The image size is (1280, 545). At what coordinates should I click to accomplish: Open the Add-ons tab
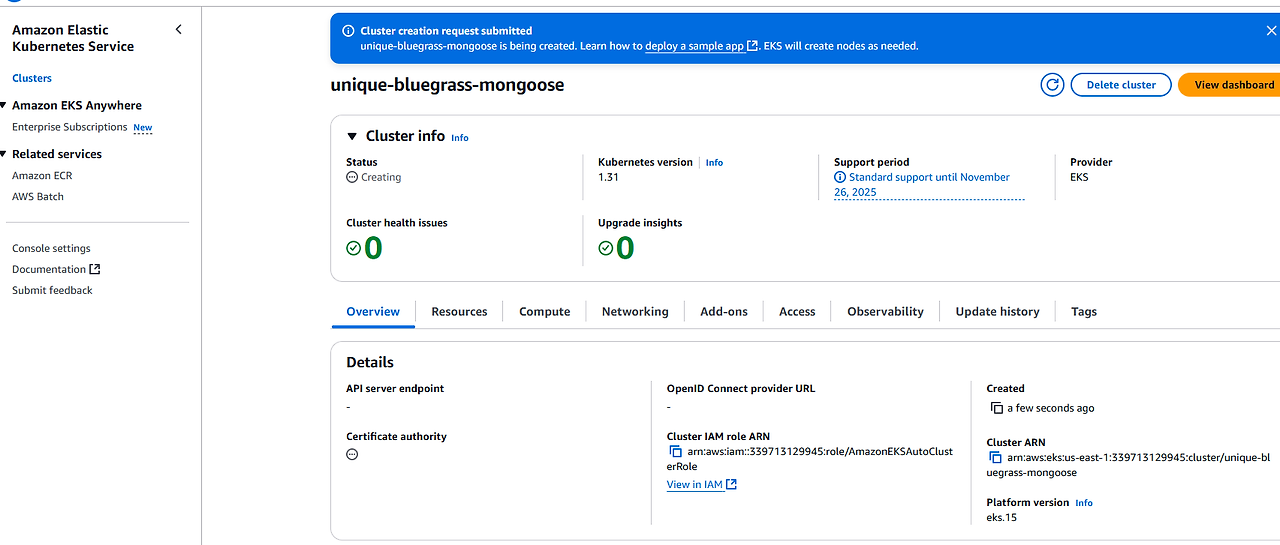[724, 312]
